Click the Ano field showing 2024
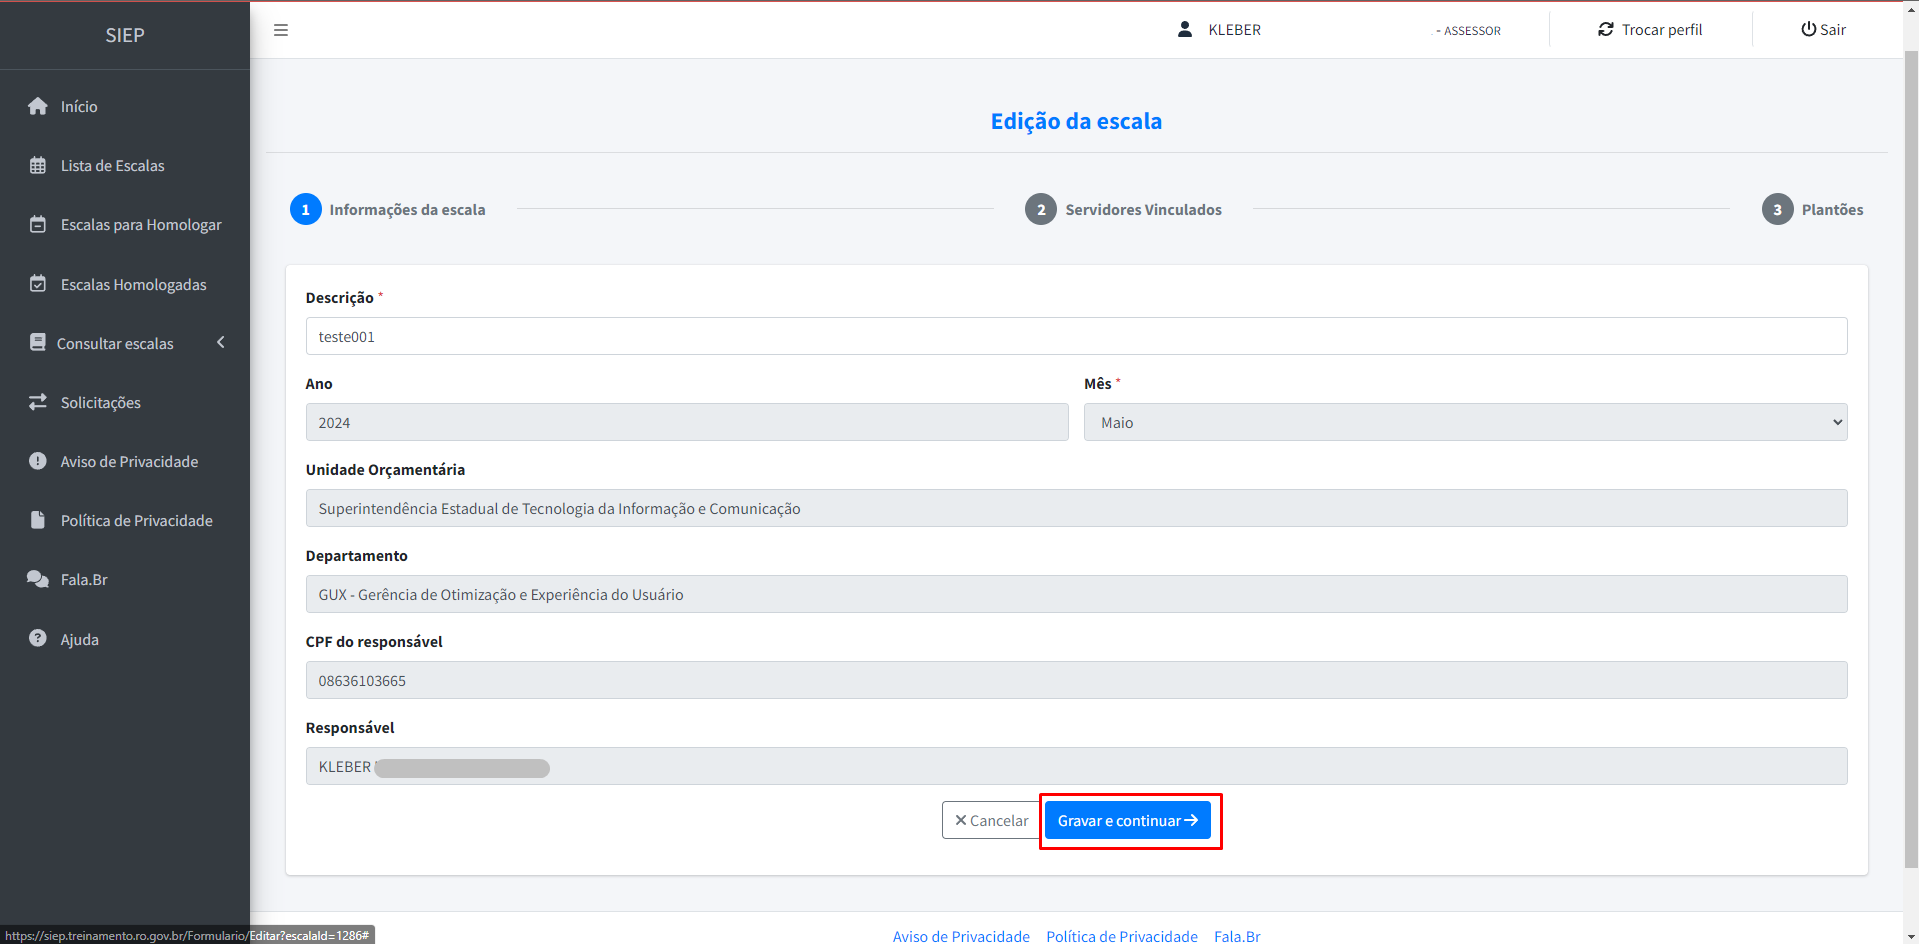The width and height of the screenshot is (1919, 944). 687,422
